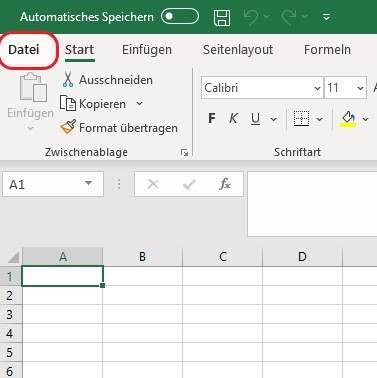Click the Redo arrow icon
This screenshot has width=377, height=378.
pyautogui.click(x=289, y=17)
